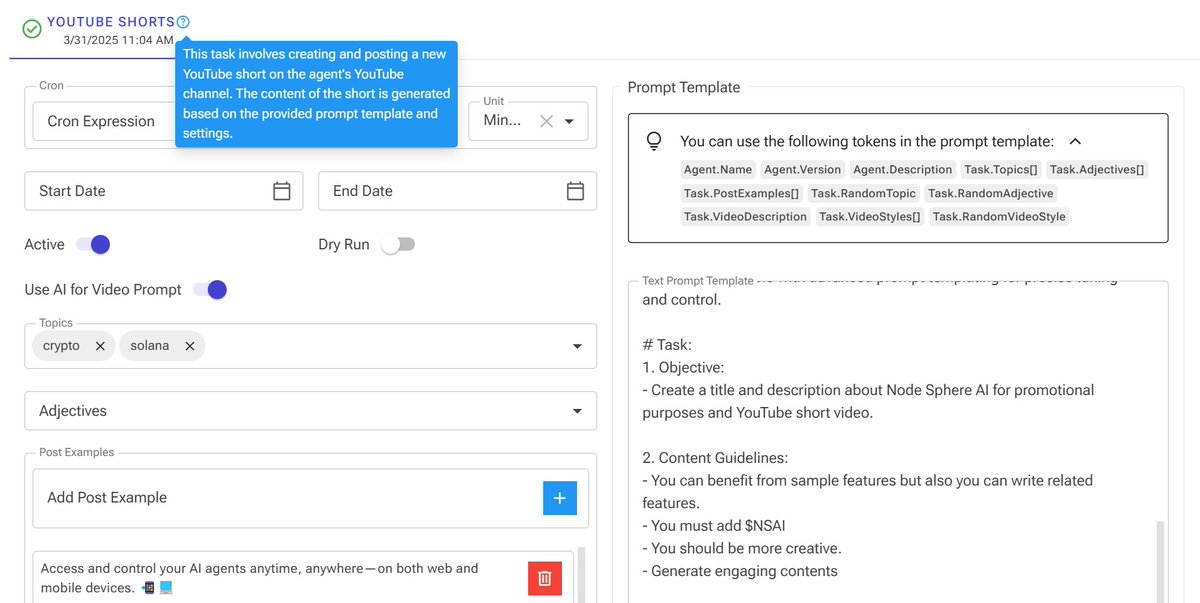This screenshot has width=1200, height=603.
Task: Remove the solana topic chip
Action: [x=189, y=346]
